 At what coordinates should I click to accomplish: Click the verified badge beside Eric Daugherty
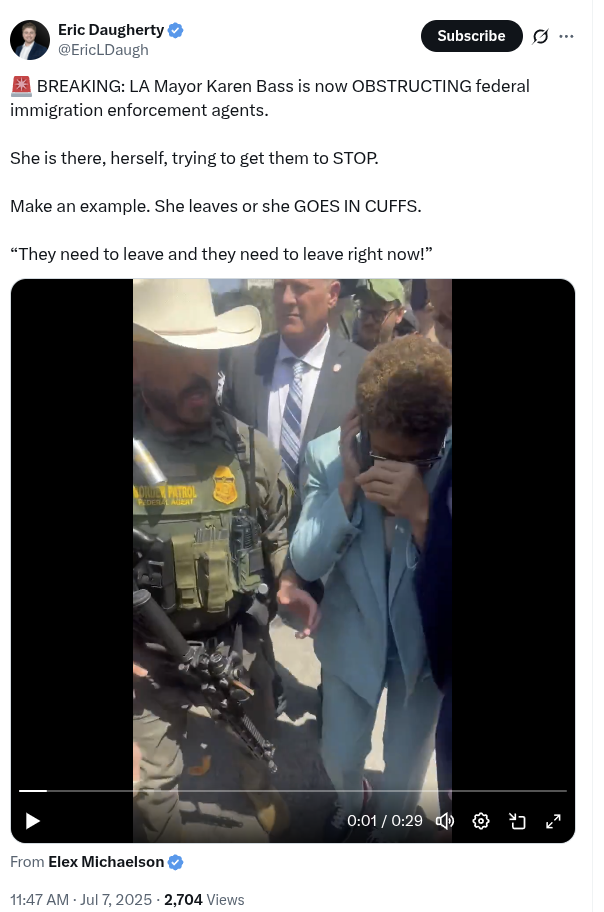pos(176,30)
